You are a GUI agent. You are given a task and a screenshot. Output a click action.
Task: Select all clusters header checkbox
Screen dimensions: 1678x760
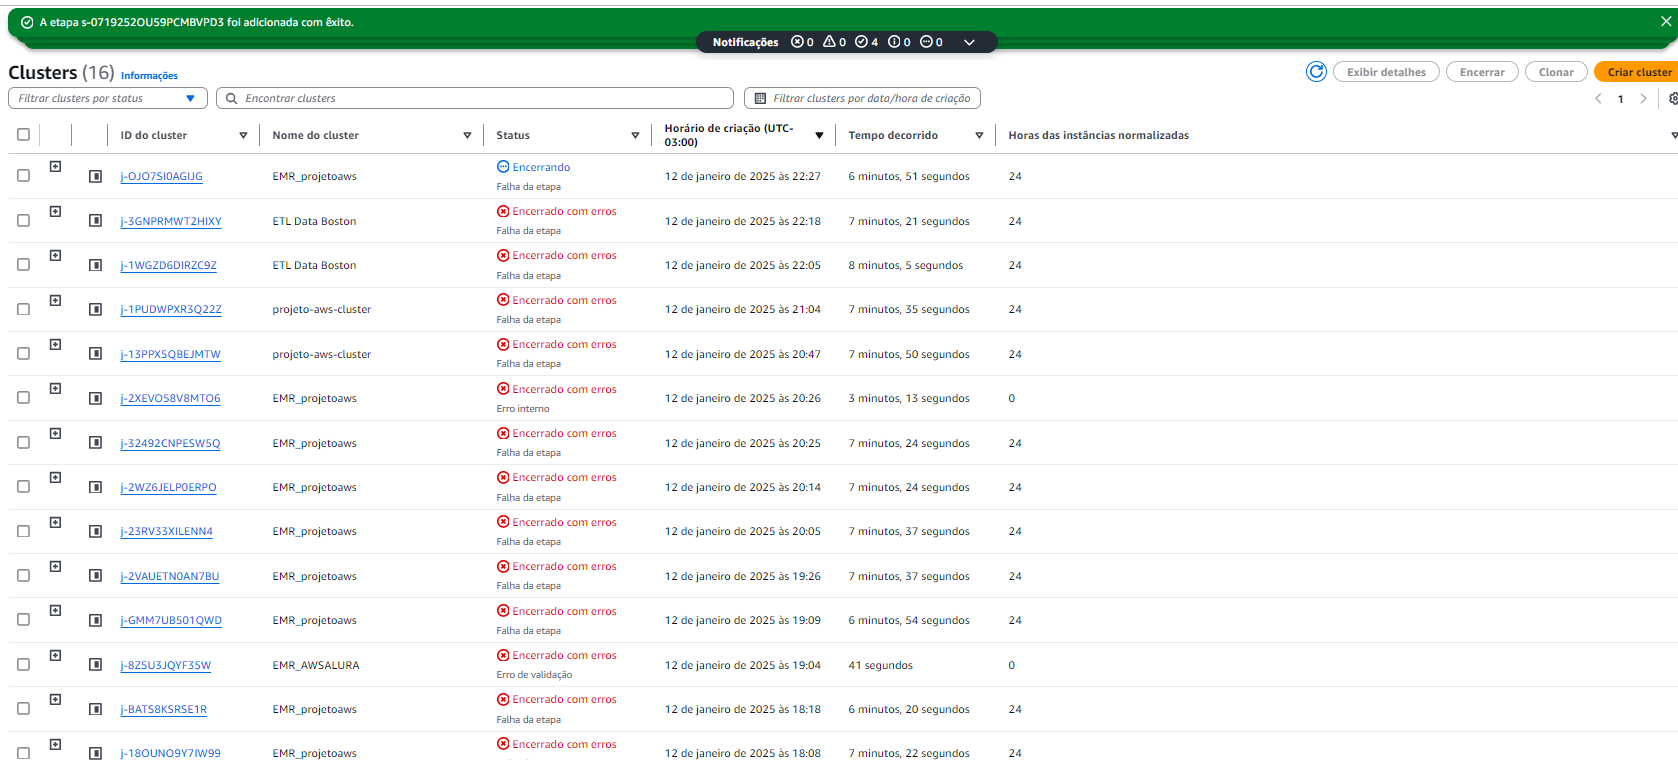point(23,134)
